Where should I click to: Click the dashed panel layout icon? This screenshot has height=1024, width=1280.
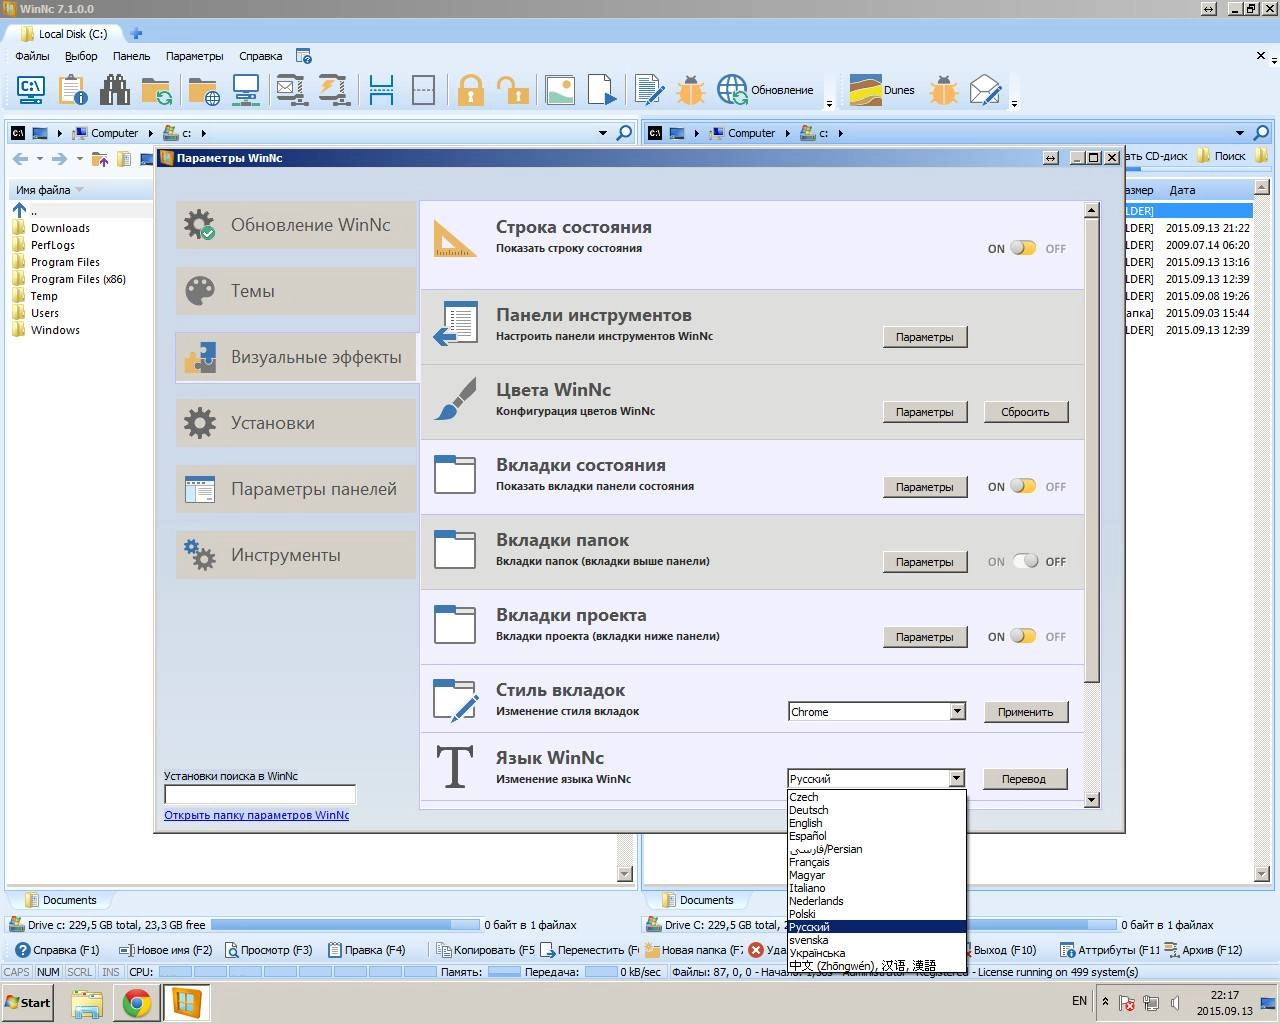click(423, 90)
